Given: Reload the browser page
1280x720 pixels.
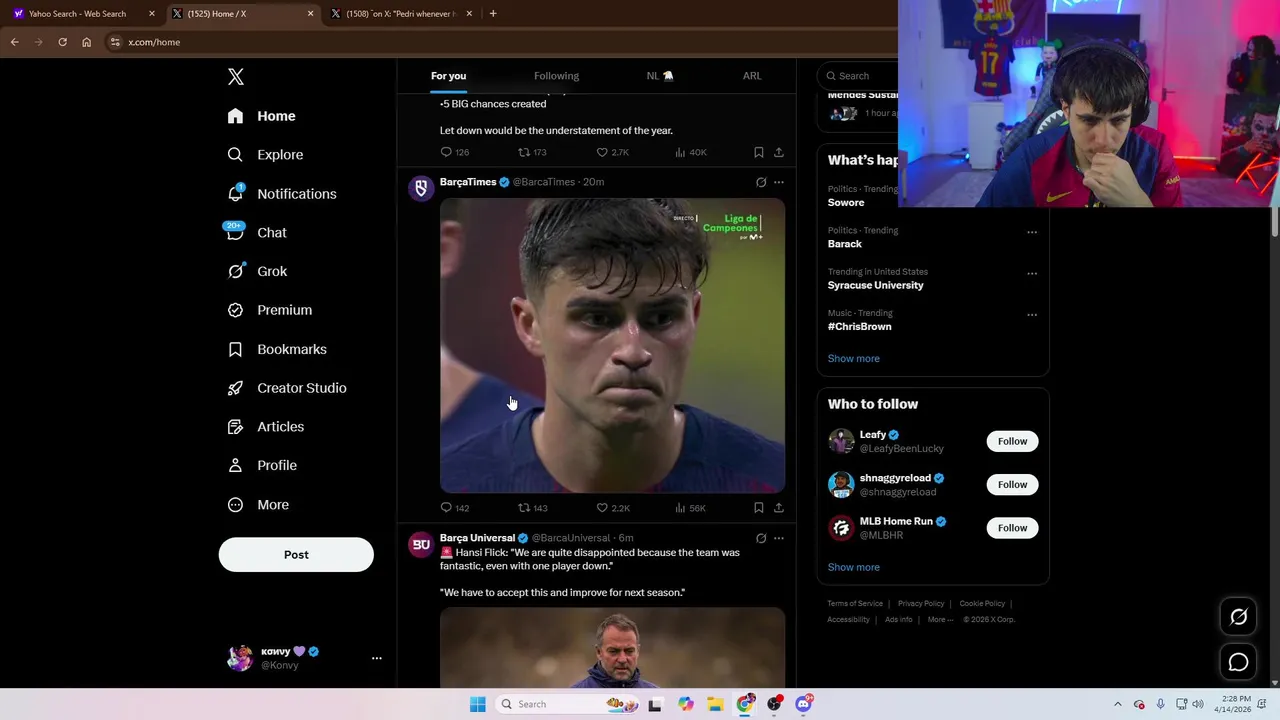Looking at the screenshot, I should [62, 42].
